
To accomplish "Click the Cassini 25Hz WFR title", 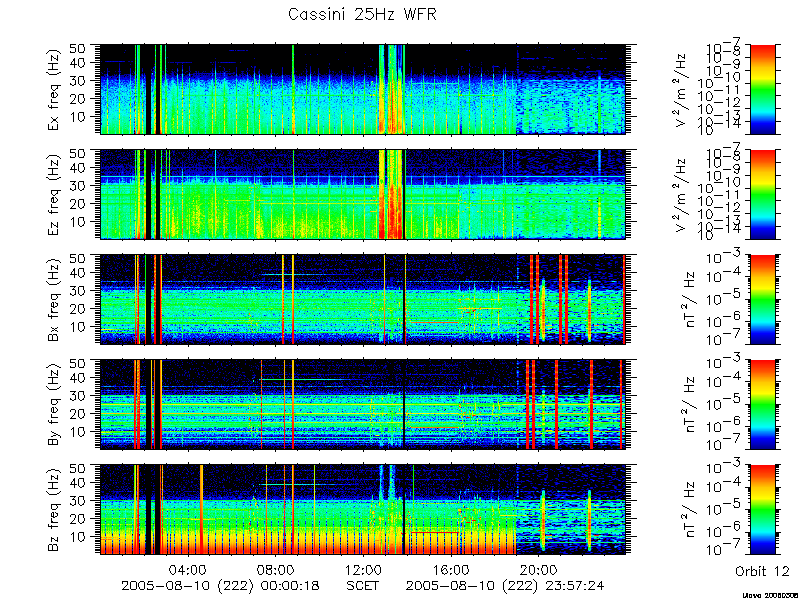I will (x=362, y=14).
